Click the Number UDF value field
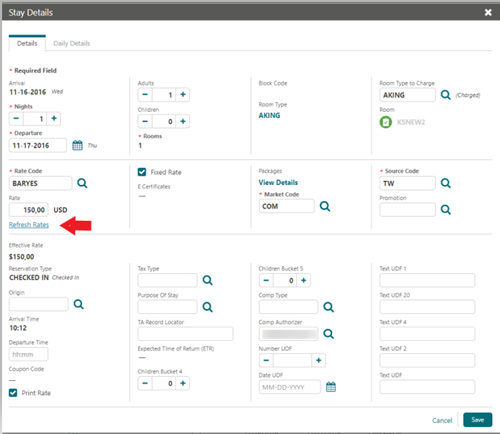 tap(292, 360)
